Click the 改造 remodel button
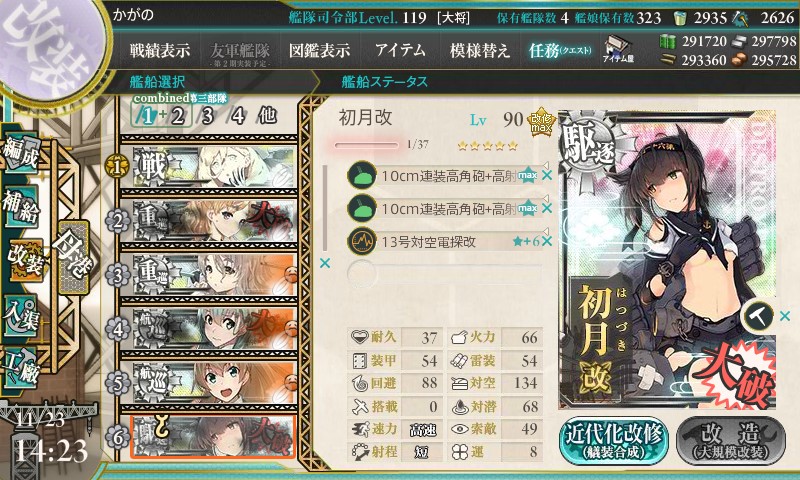800x480 pixels. point(731,441)
